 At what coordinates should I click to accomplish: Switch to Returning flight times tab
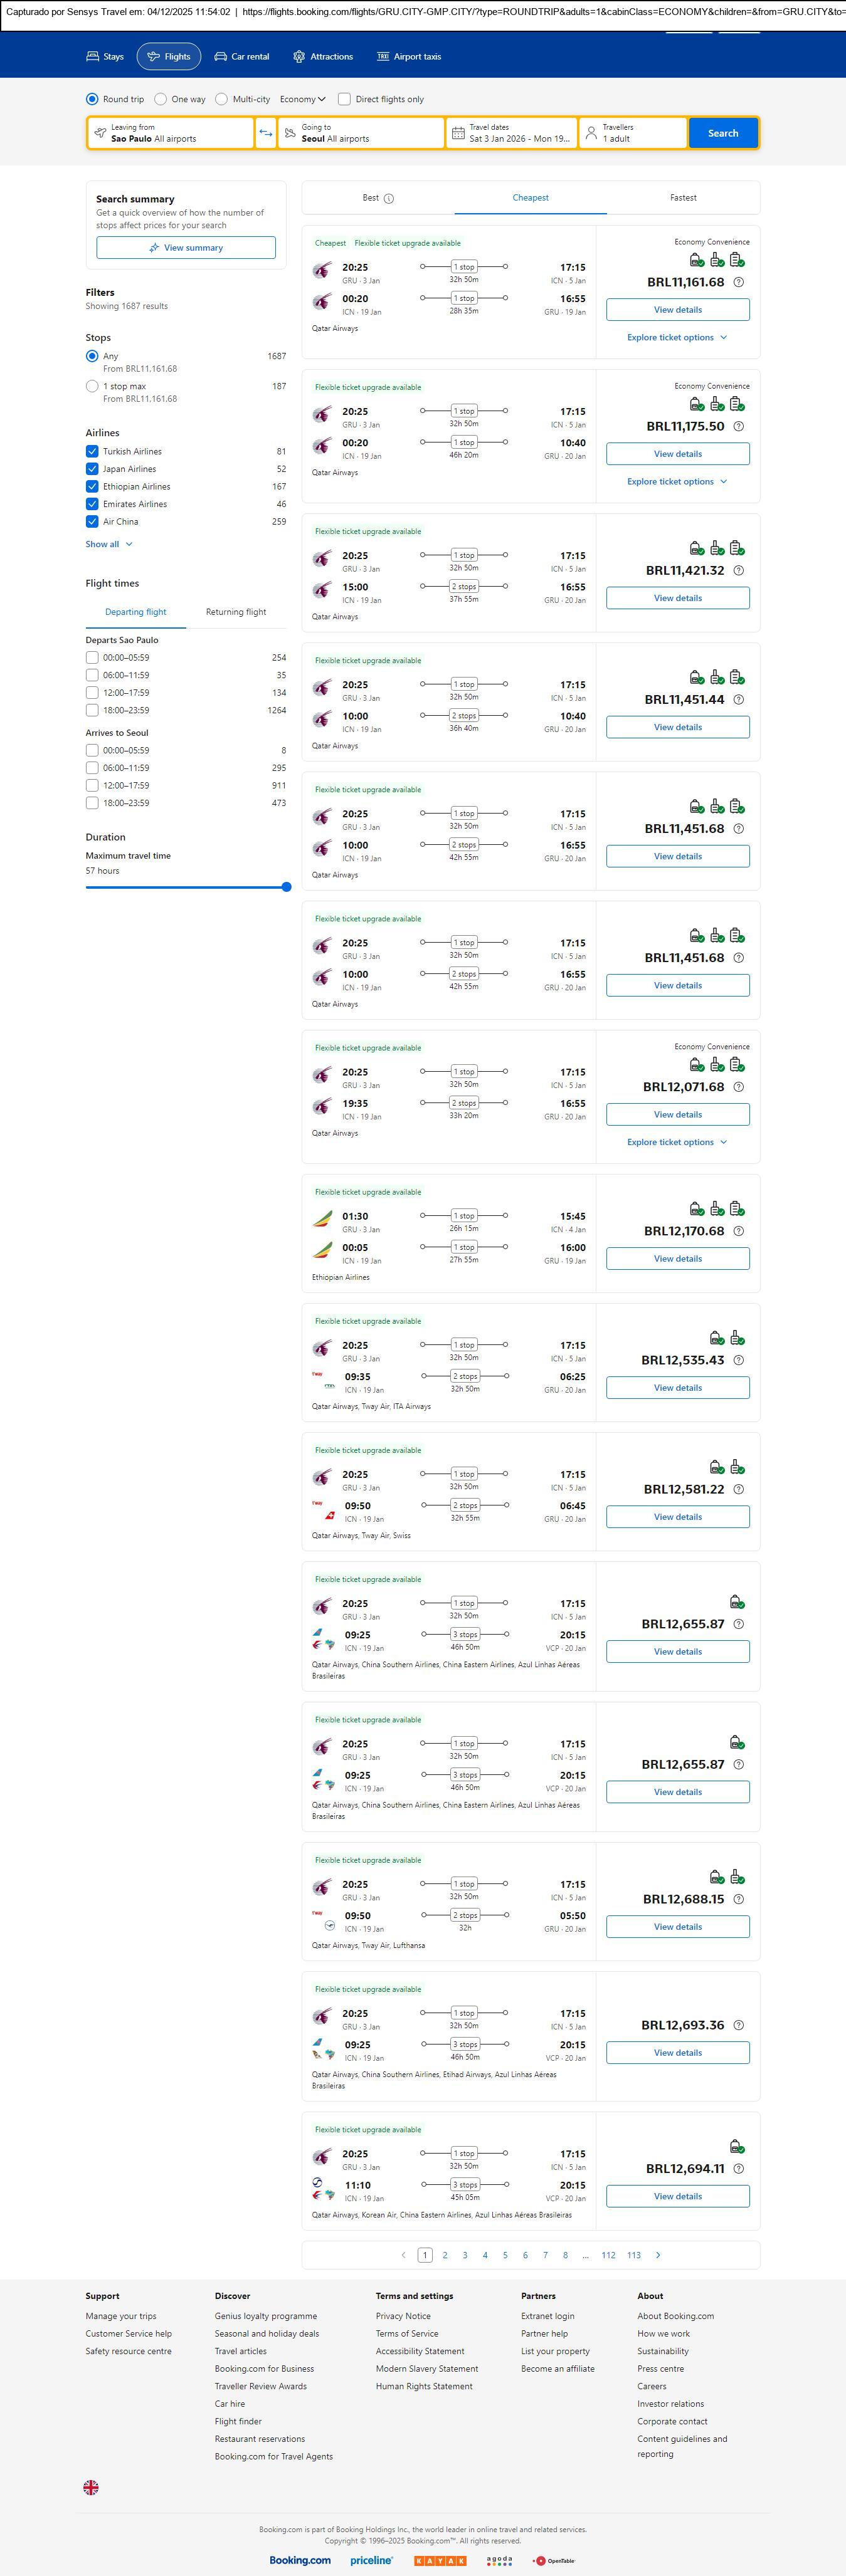(236, 612)
